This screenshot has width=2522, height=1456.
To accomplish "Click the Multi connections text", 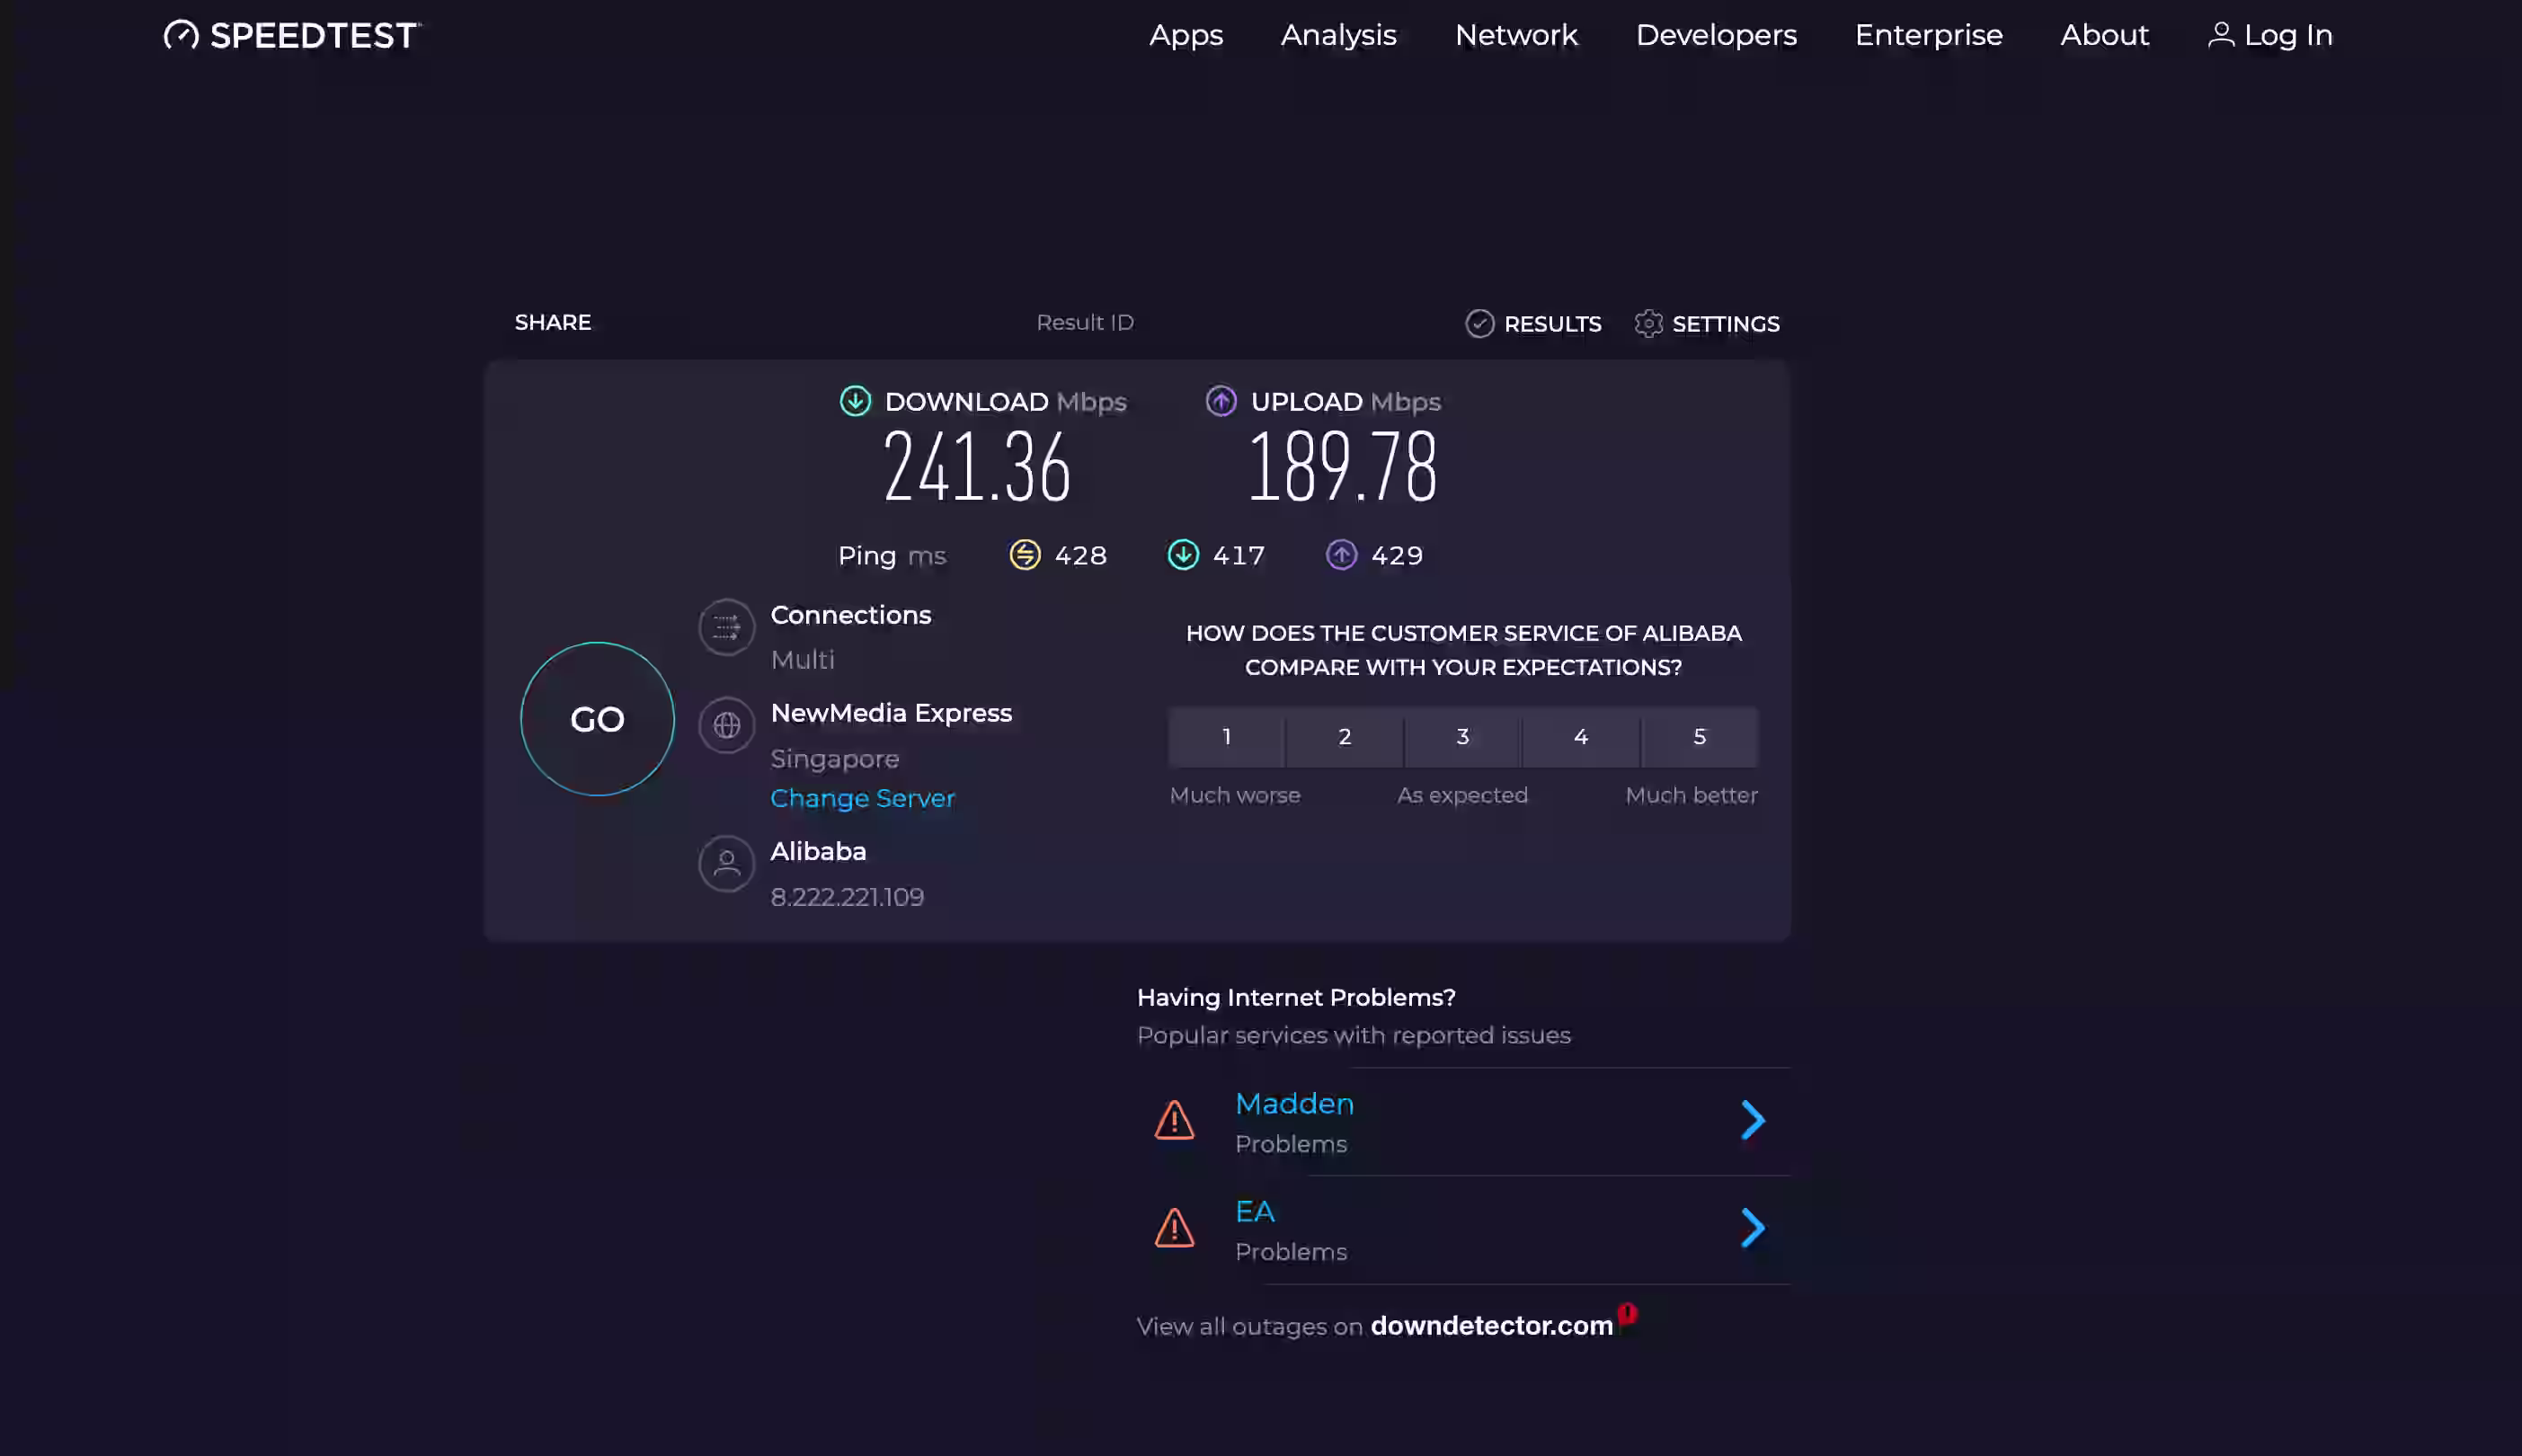I will (x=803, y=660).
